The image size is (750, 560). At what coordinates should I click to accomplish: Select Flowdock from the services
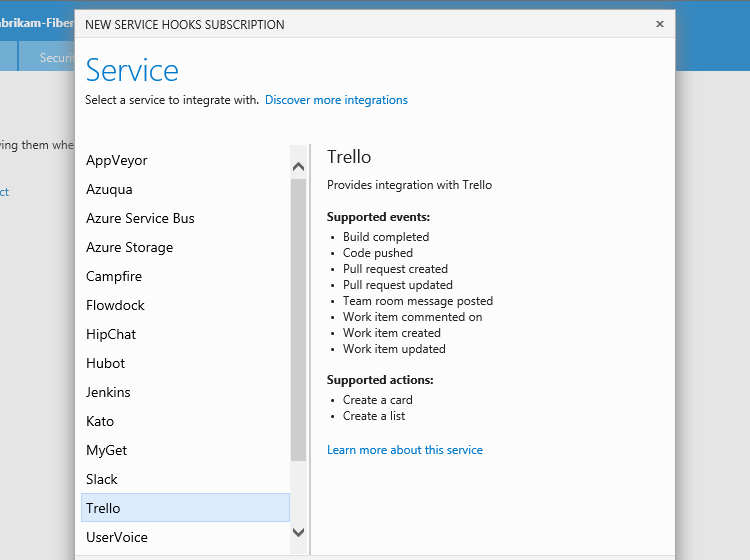(185, 305)
